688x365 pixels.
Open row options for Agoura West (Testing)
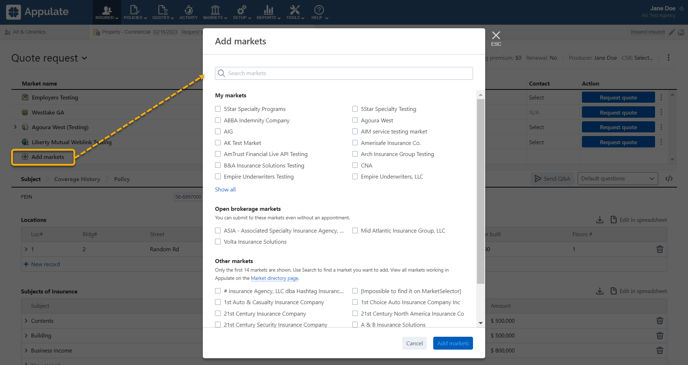[x=661, y=127]
